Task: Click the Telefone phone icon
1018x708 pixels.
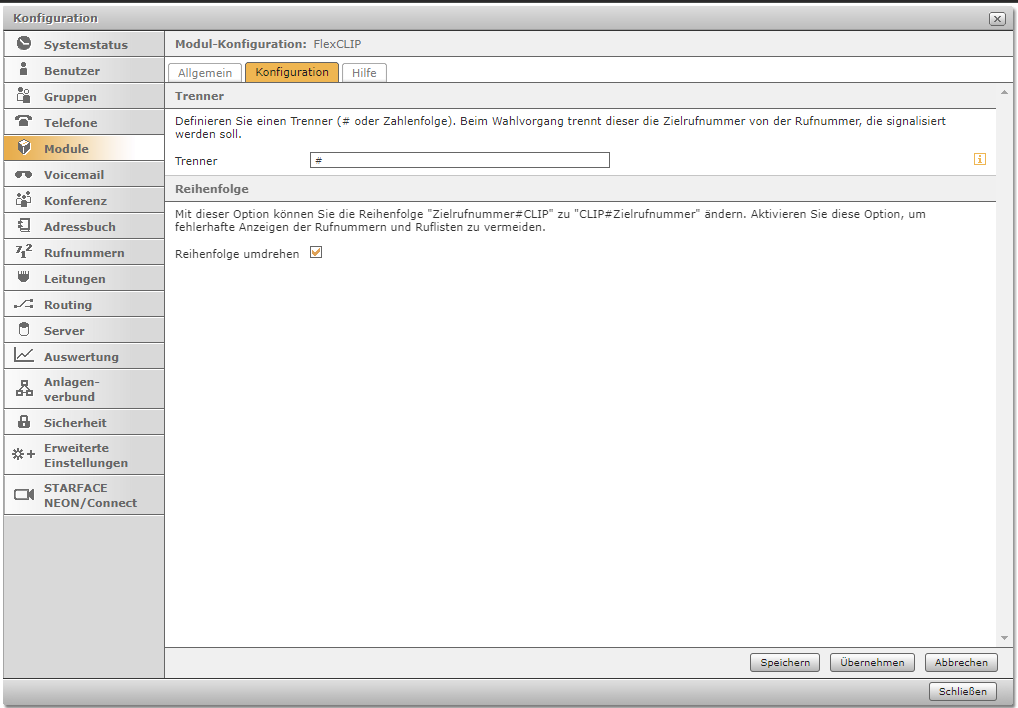Action: 24,122
